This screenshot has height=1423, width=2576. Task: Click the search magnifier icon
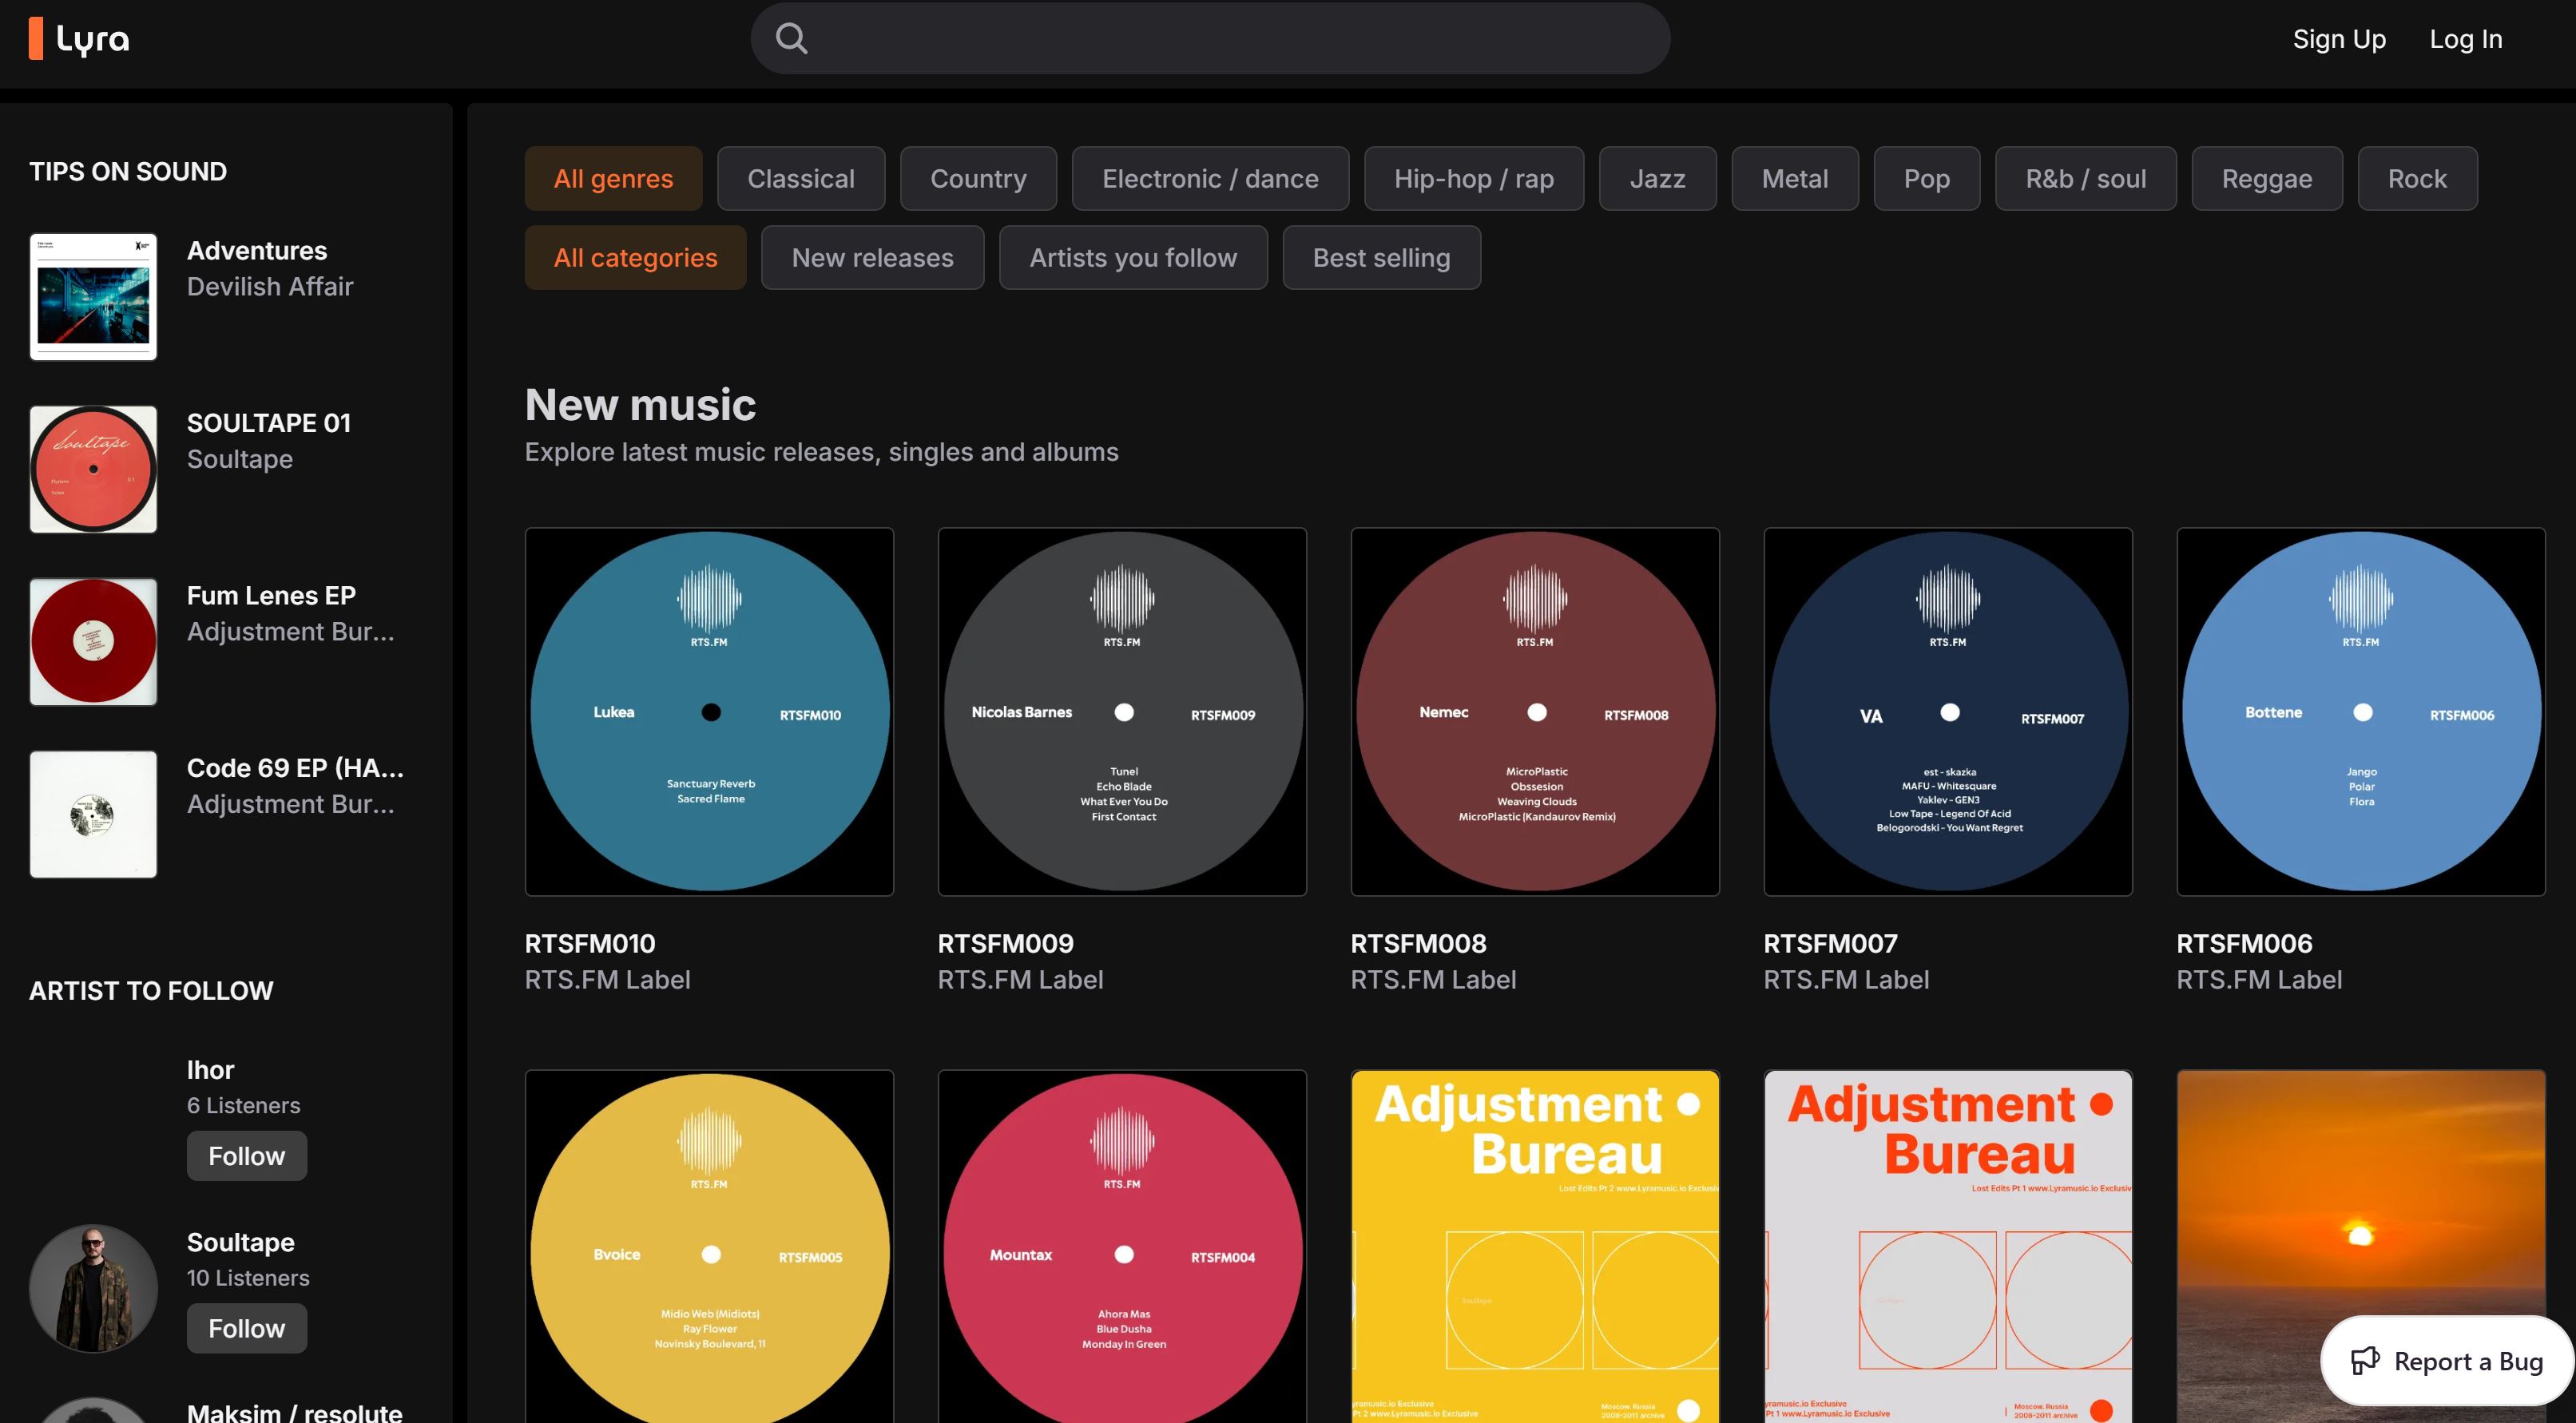791,38
